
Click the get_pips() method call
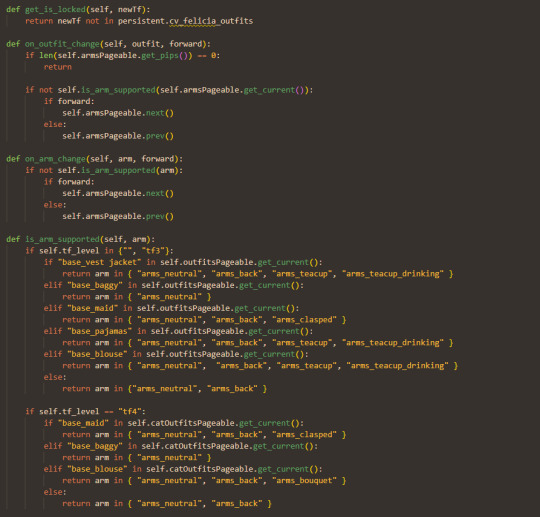tap(167, 55)
